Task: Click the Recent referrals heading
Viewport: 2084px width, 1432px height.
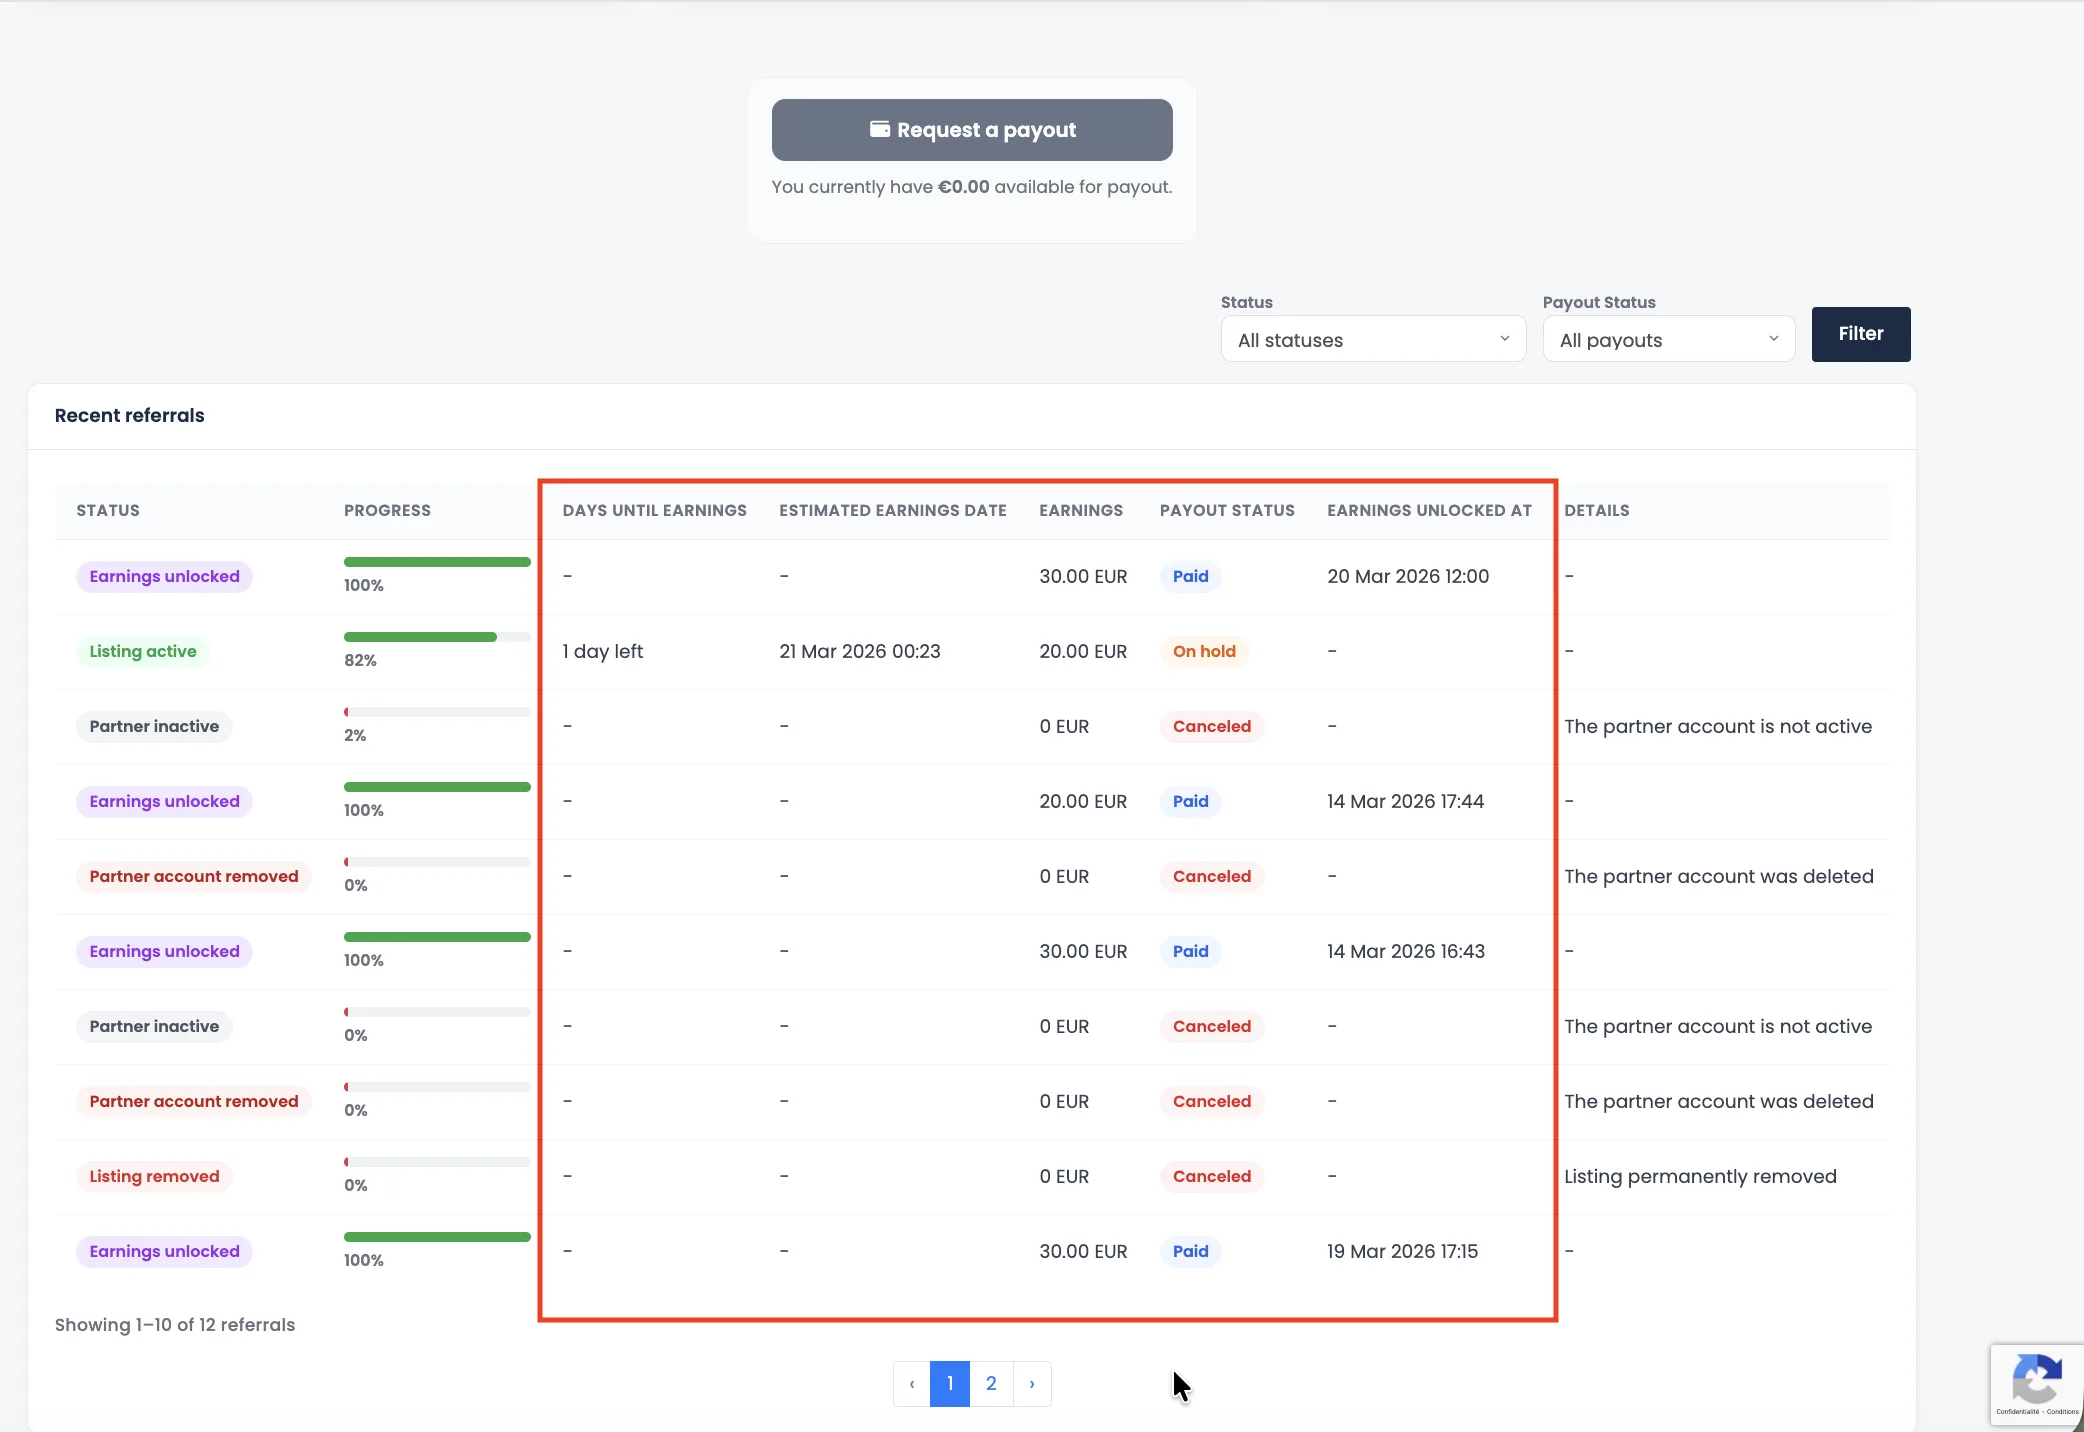Action: point(129,416)
